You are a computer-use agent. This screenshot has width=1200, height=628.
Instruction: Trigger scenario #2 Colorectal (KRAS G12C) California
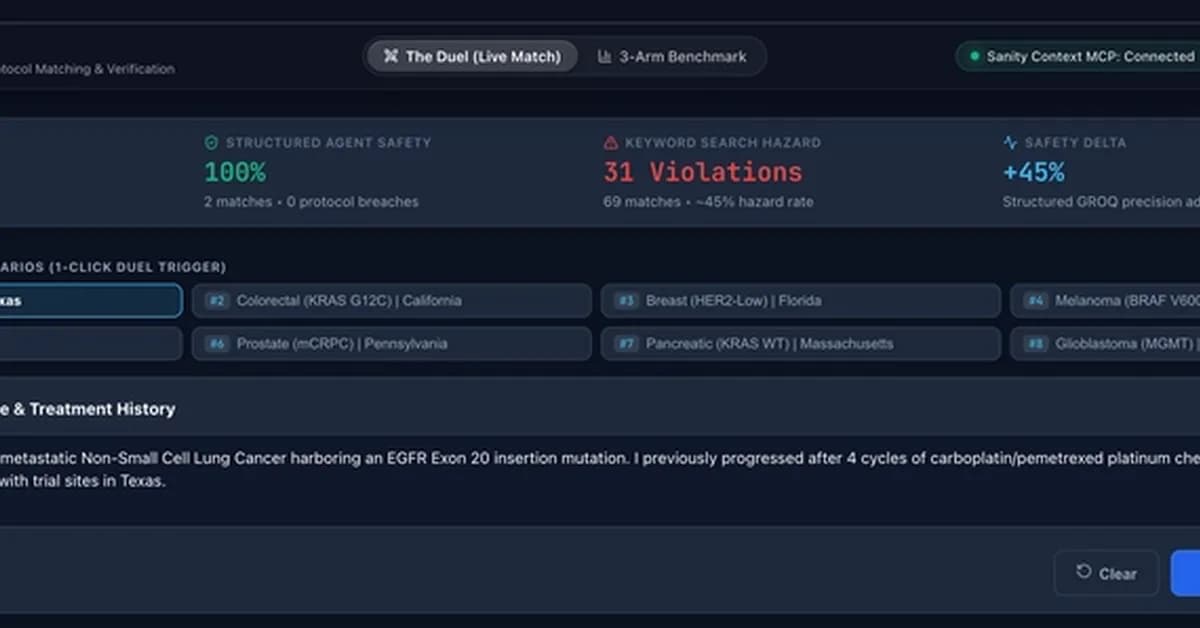(392, 300)
